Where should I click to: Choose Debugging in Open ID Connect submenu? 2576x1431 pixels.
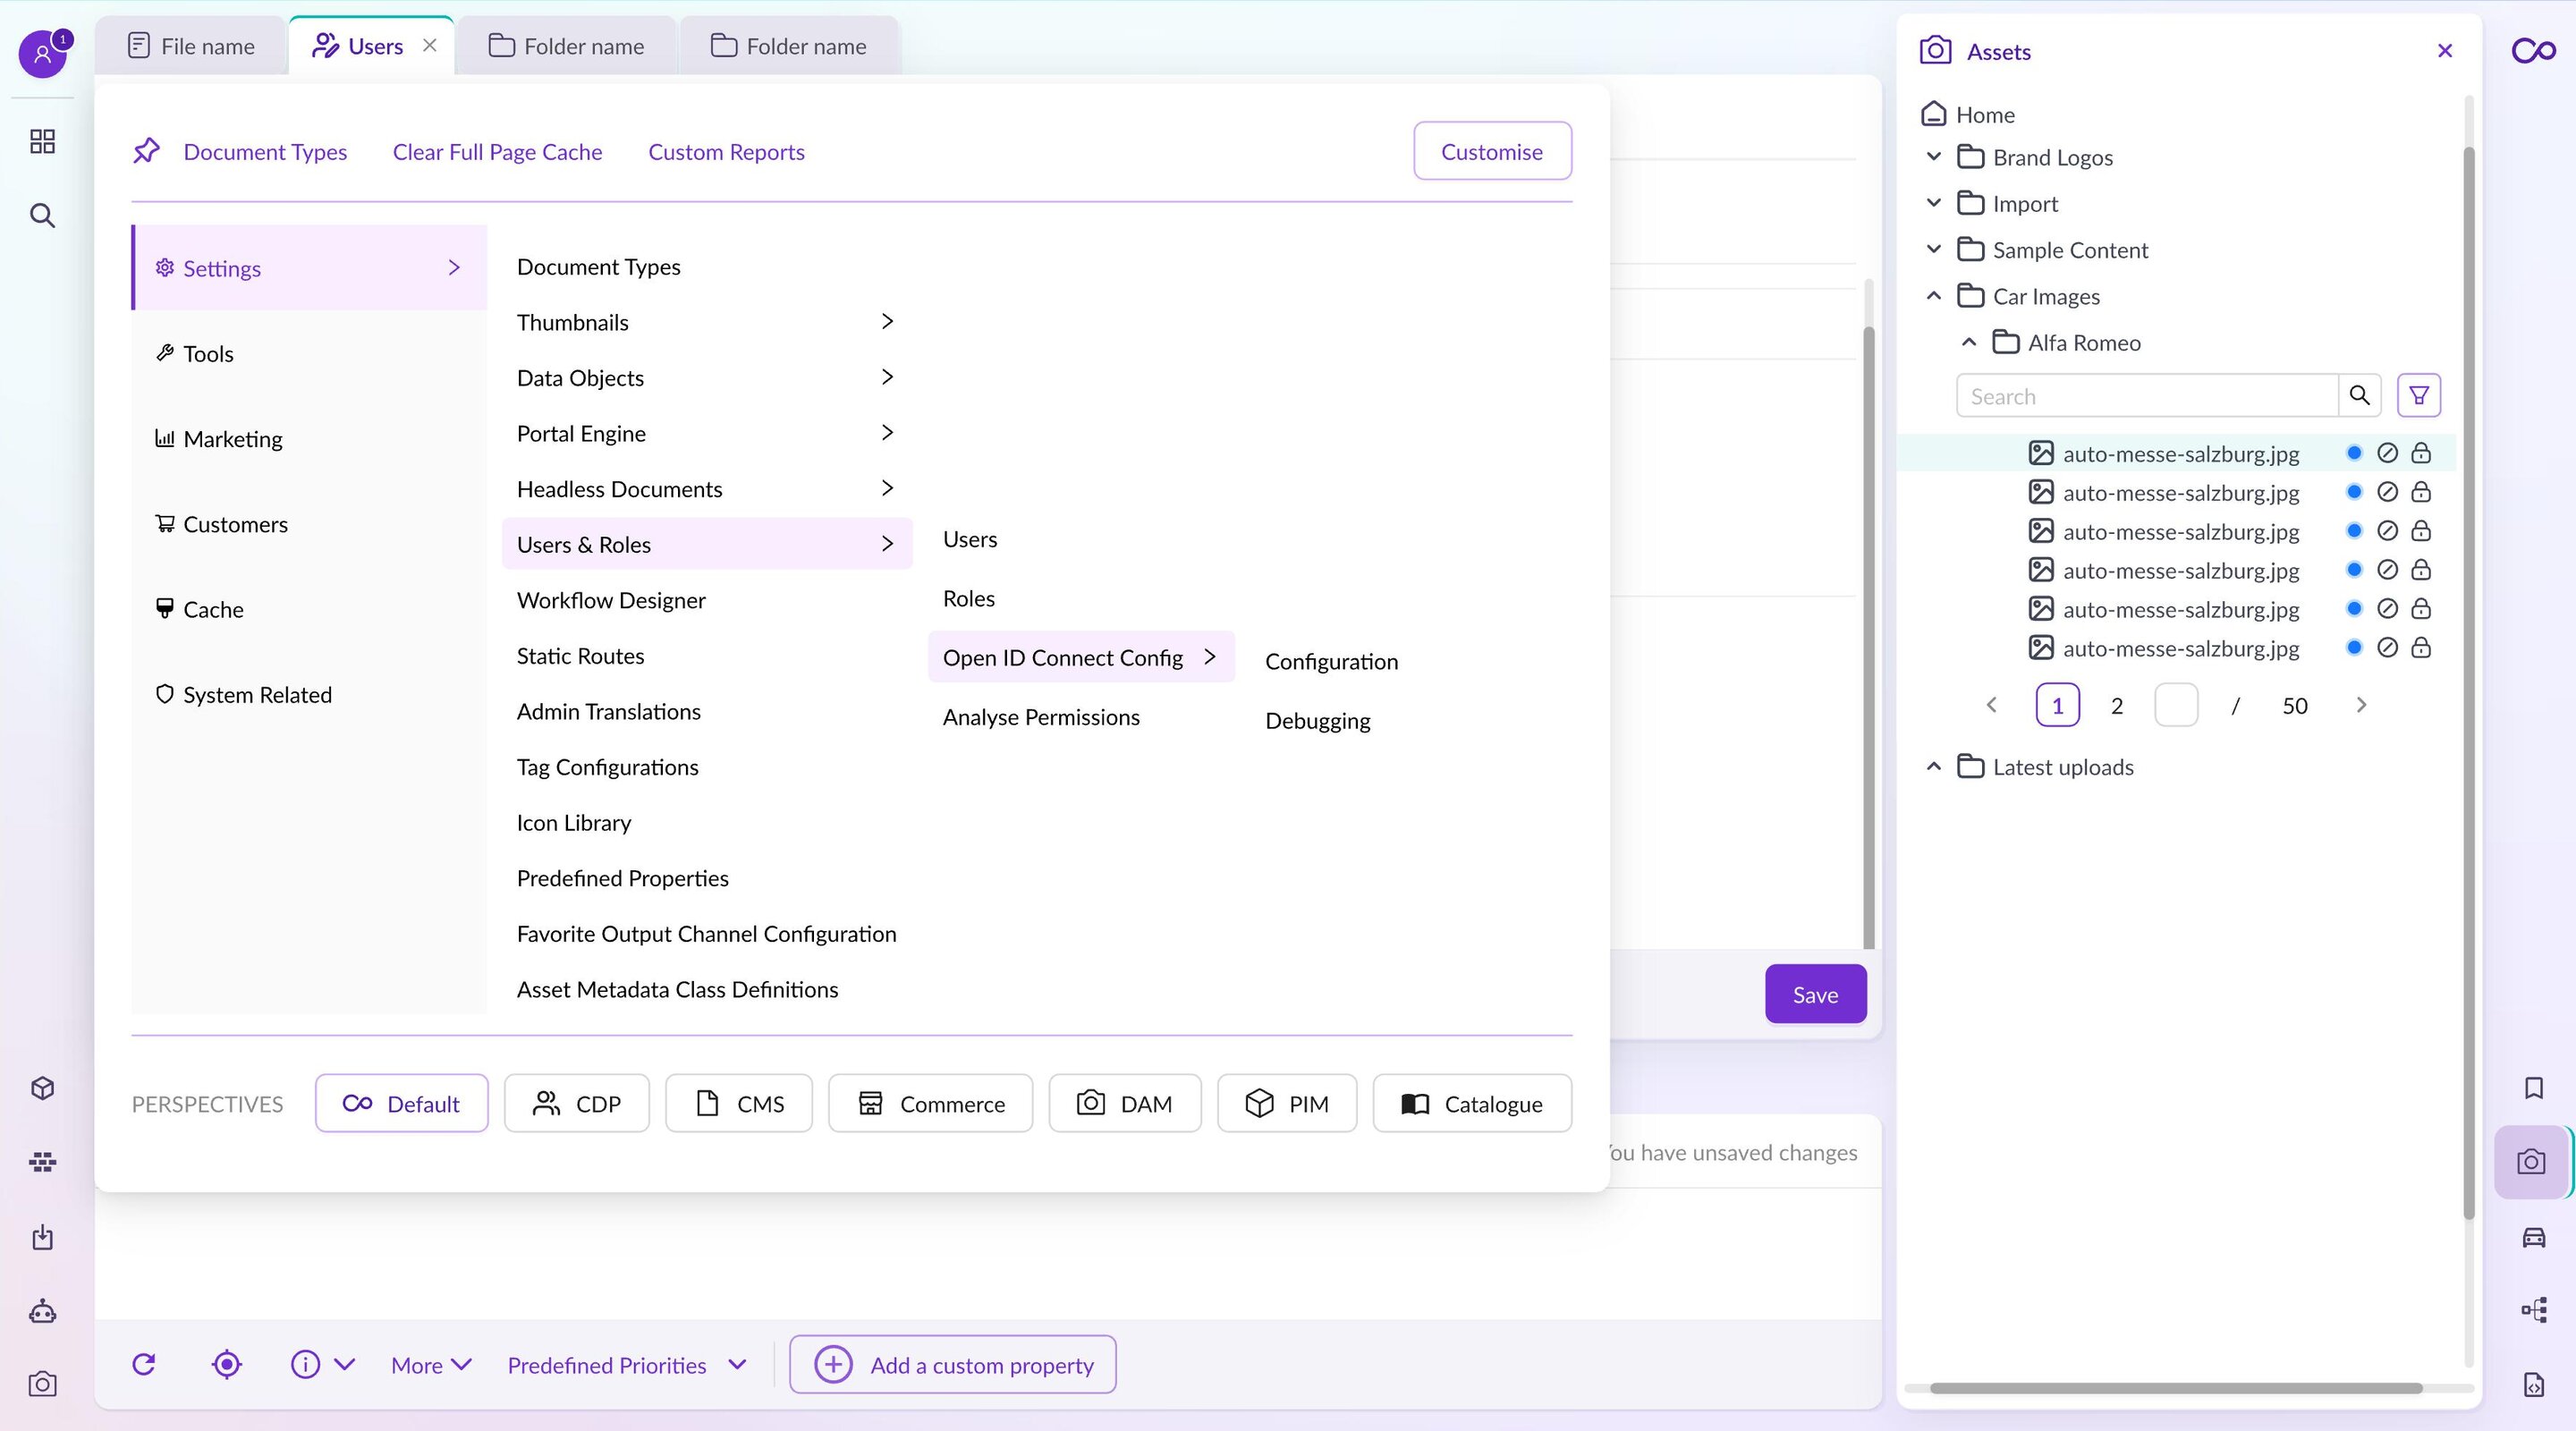1317,720
